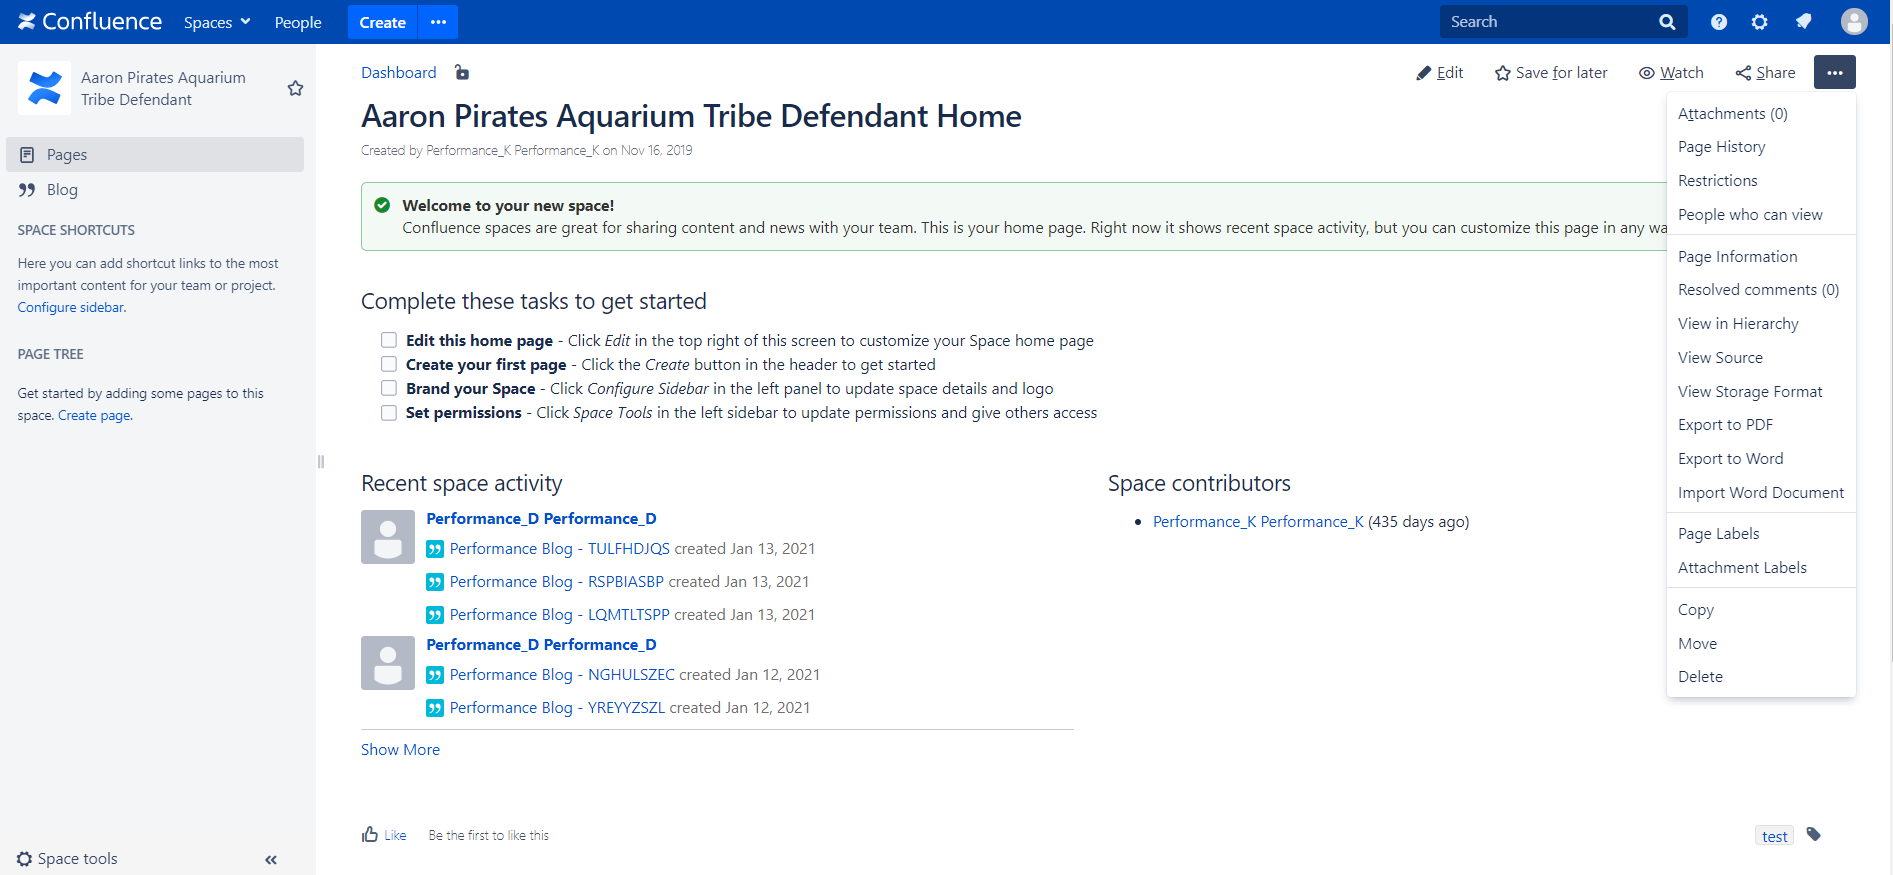Click the second Performance_D user avatar
This screenshot has width=1893, height=875.
(x=388, y=663)
